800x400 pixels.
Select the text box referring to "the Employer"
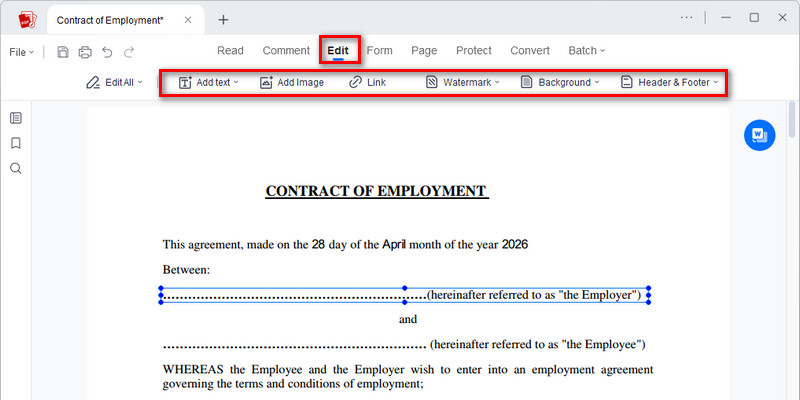(x=405, y=295)
